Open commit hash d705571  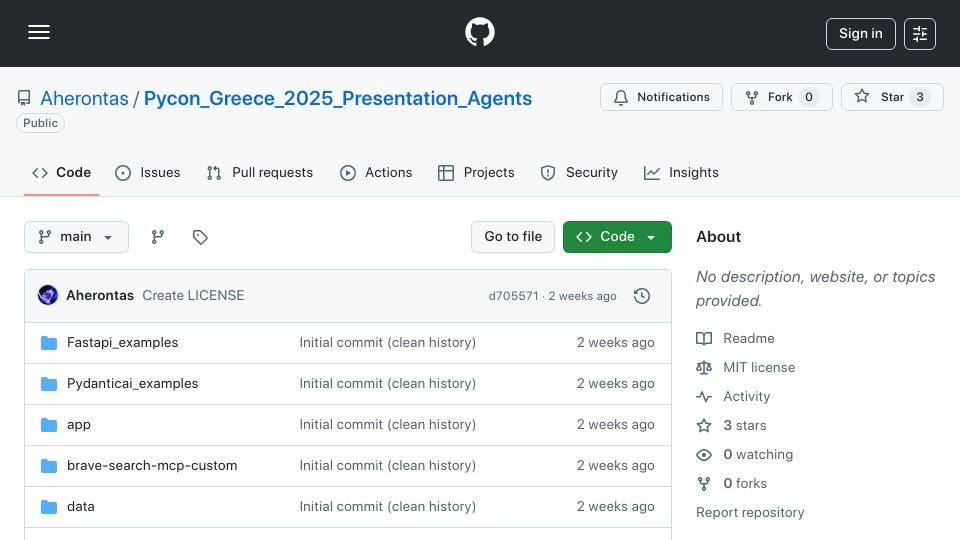513,296
